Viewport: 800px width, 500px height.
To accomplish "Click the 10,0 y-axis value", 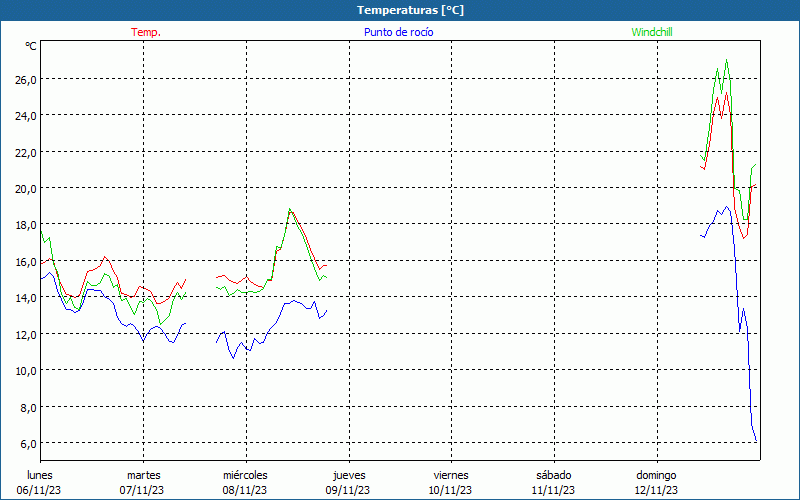I will pyautogui.click(x=26, y=370).
